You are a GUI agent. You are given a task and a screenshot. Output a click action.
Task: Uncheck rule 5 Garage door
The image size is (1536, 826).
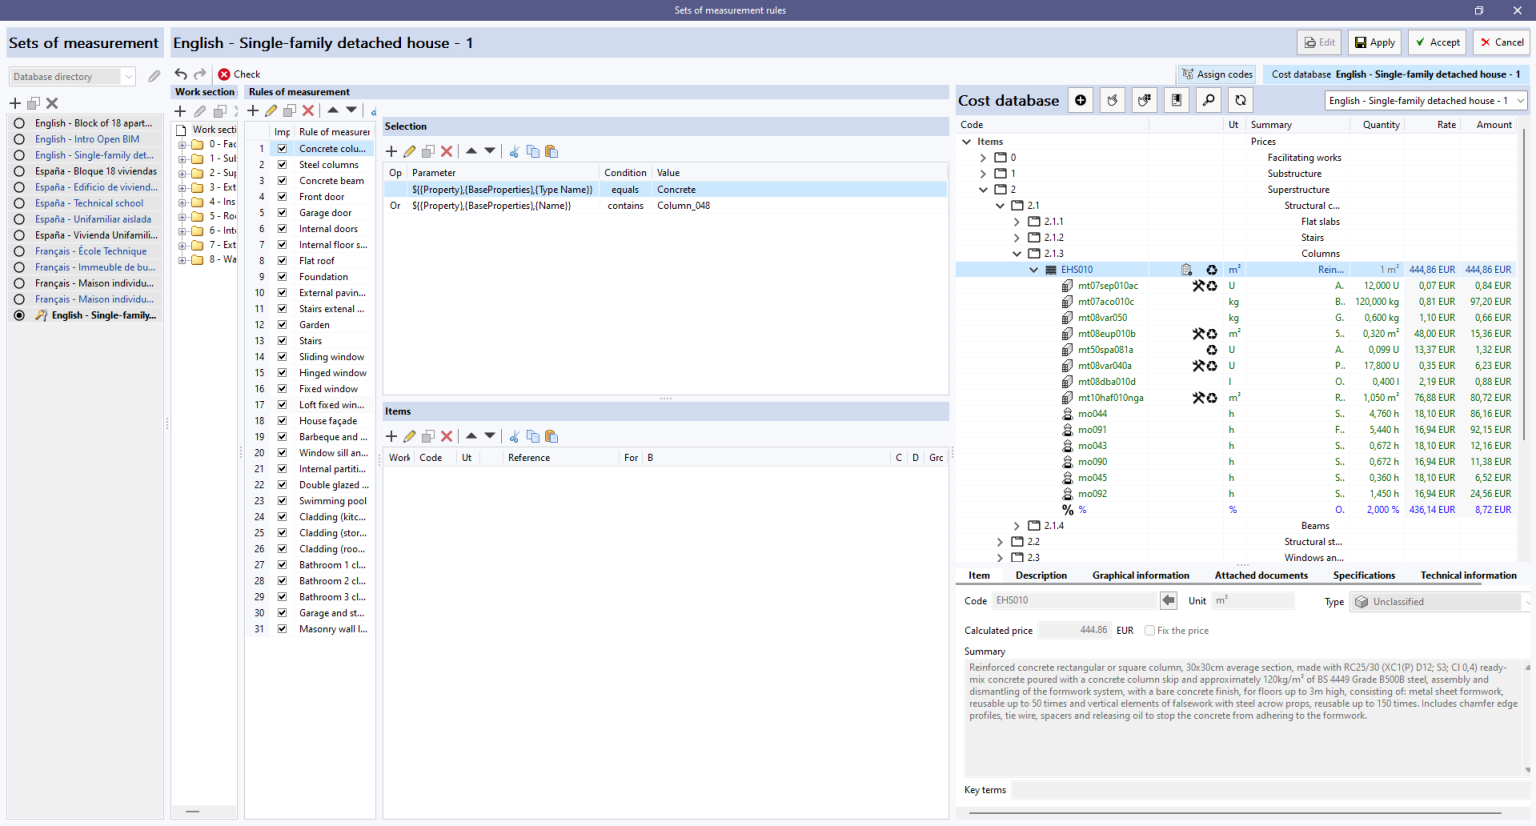(x=281, y=212)
